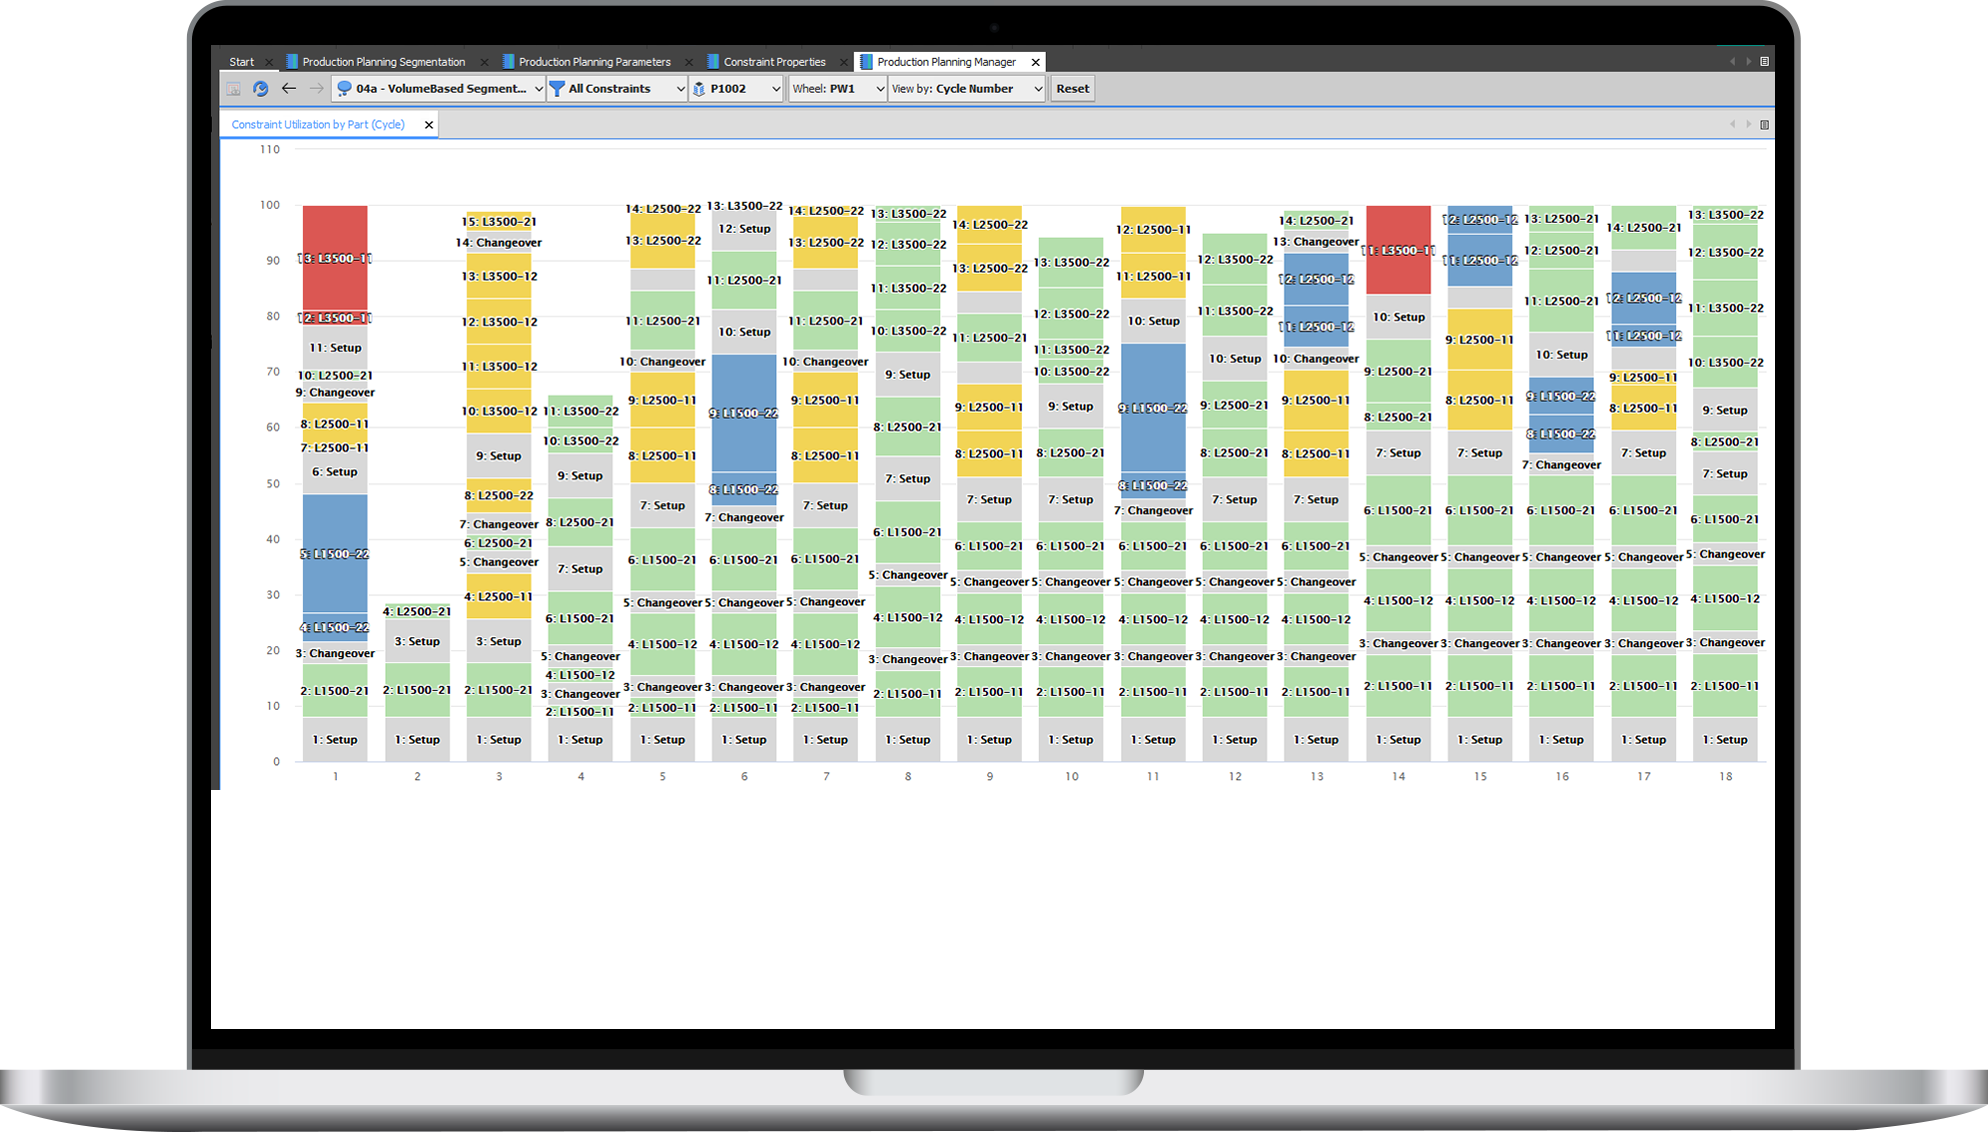The image size is (1988, 1132).
Task: Click the forward navigation arrow icon
Action: (315, 89)
